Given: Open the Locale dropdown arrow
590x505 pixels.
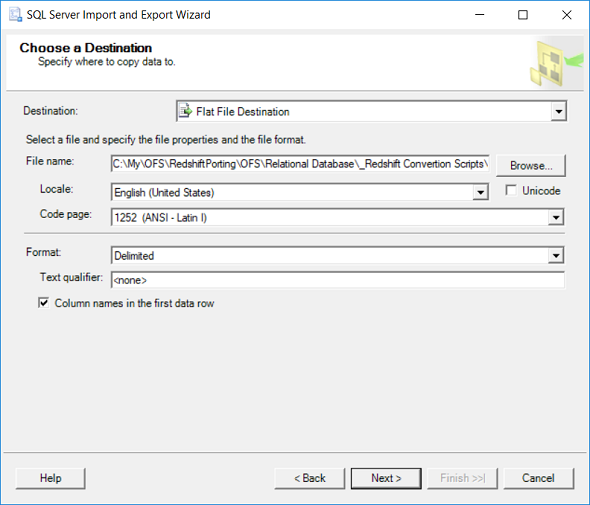Looking at the screenshot, I should (480, 193).
